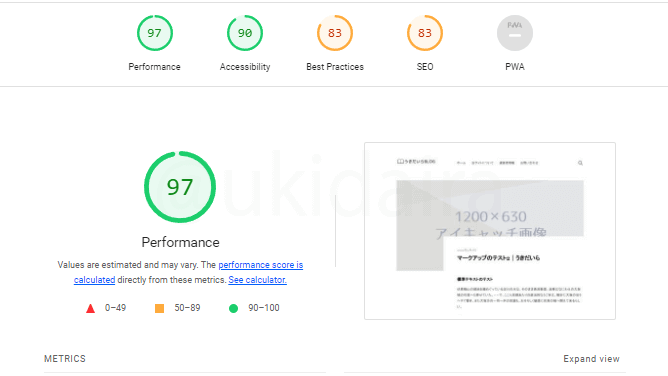
Task: Click the grey PWA gauge icon
Action: coord(515,33)
